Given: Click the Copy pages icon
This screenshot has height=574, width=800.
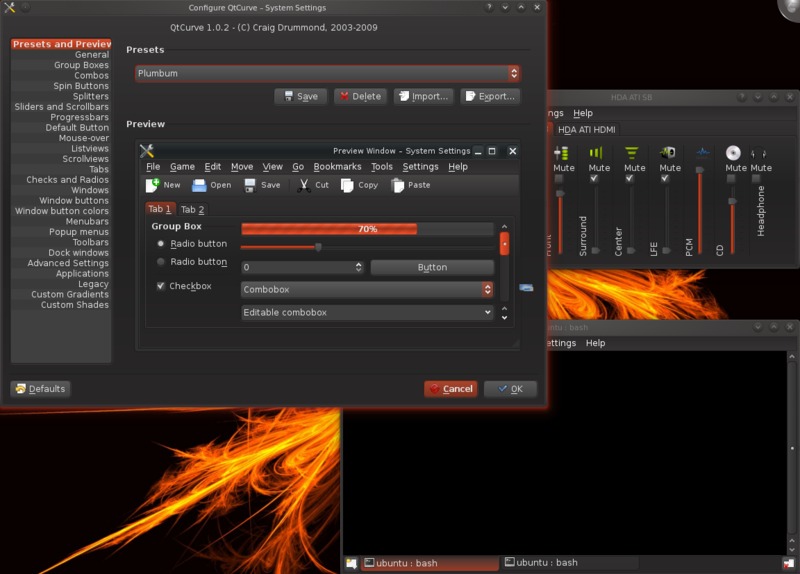Looking at the screenshot, I should pos(347,185).
